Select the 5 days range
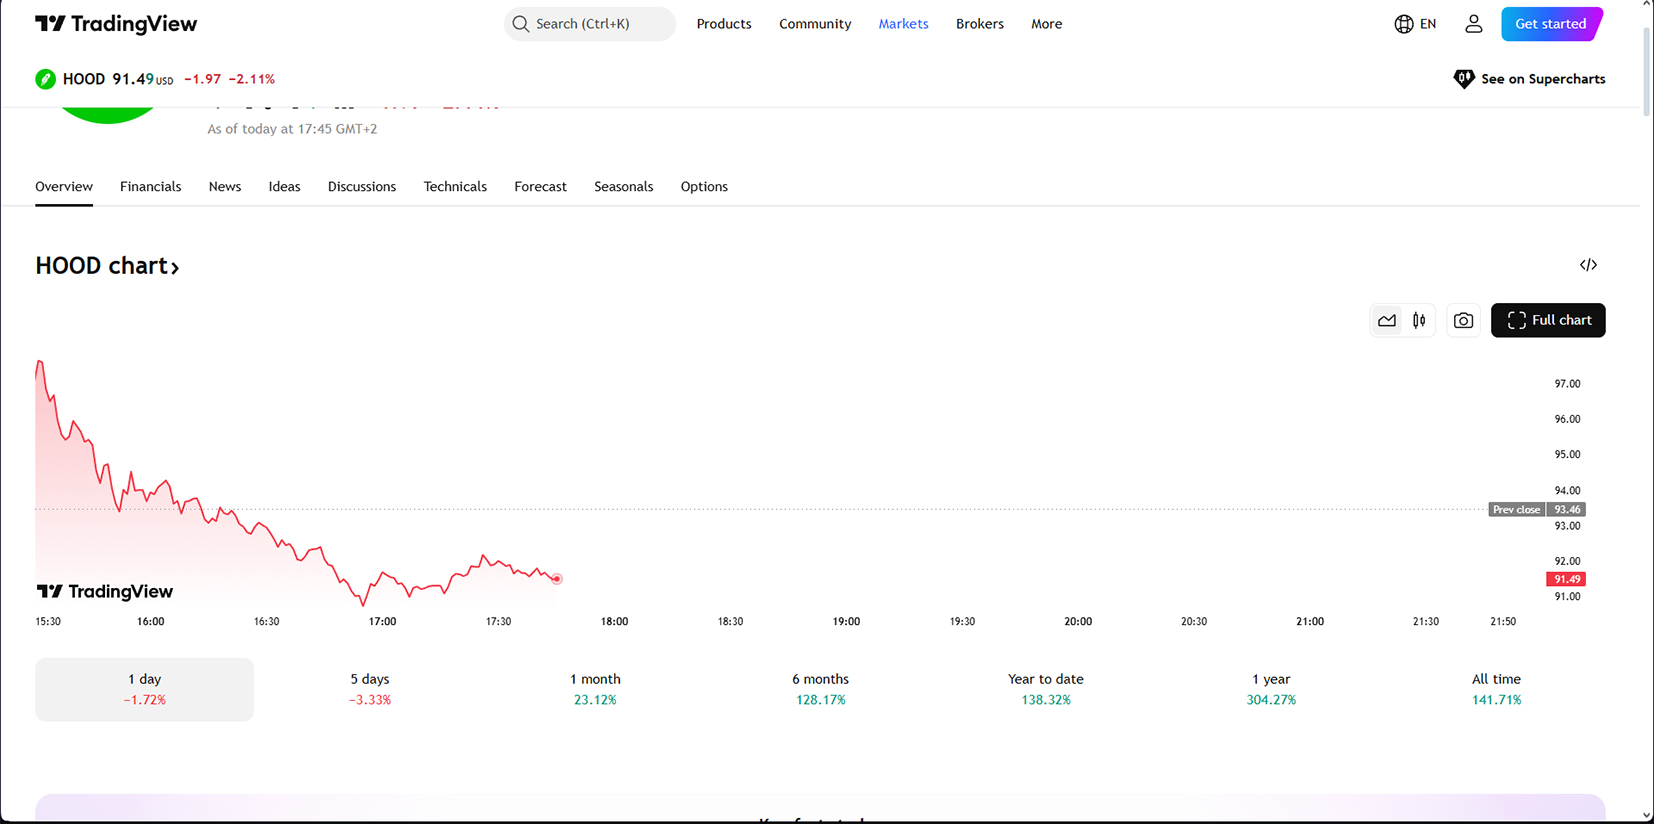This screenshot has height=824, width=1654. 370,689
